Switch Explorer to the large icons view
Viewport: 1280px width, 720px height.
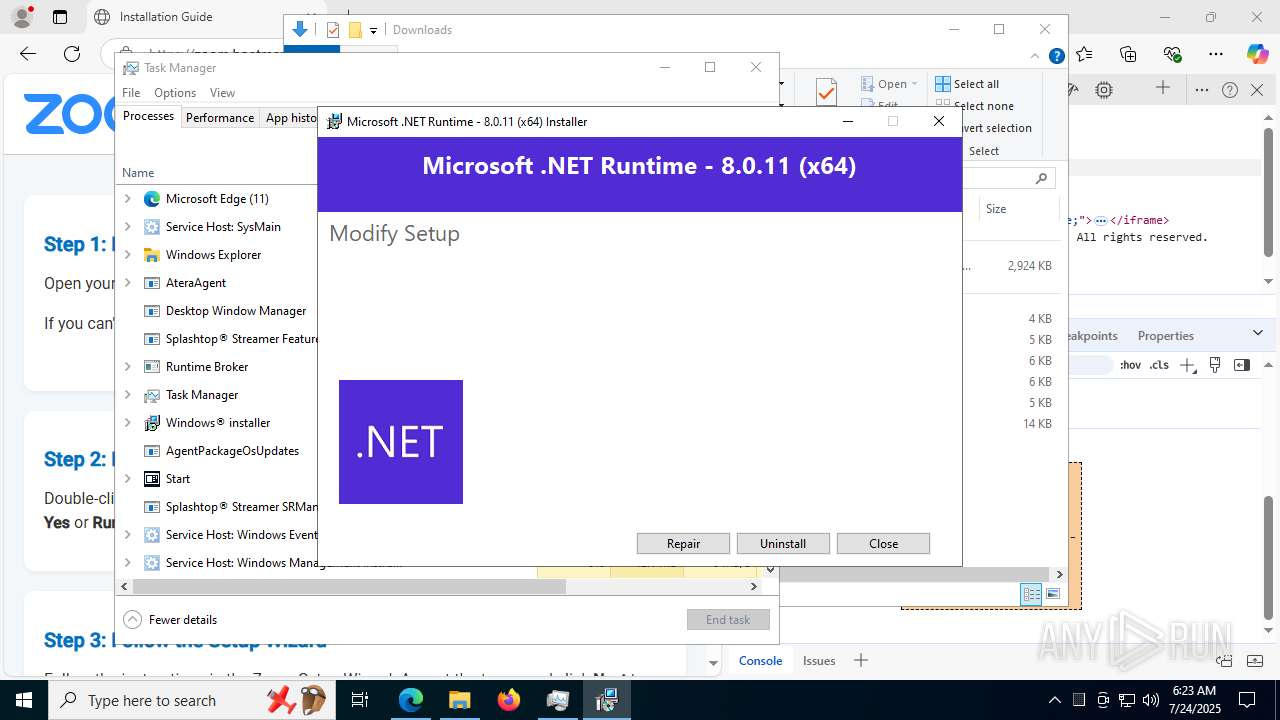1052,594
